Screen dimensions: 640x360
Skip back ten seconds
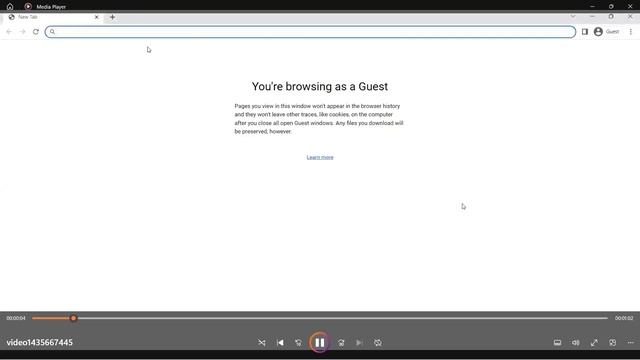(x=298, y=342)
